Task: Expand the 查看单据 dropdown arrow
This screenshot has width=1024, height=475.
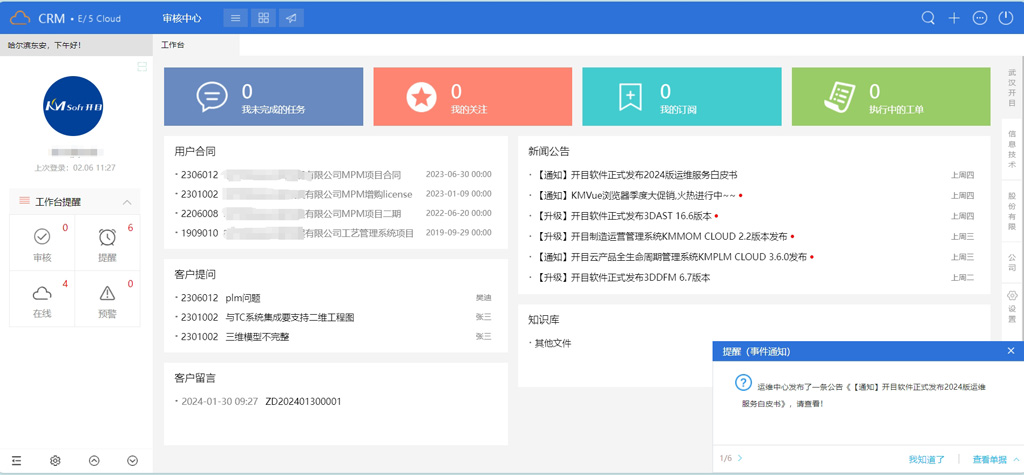Action: tap(1015, 459)
